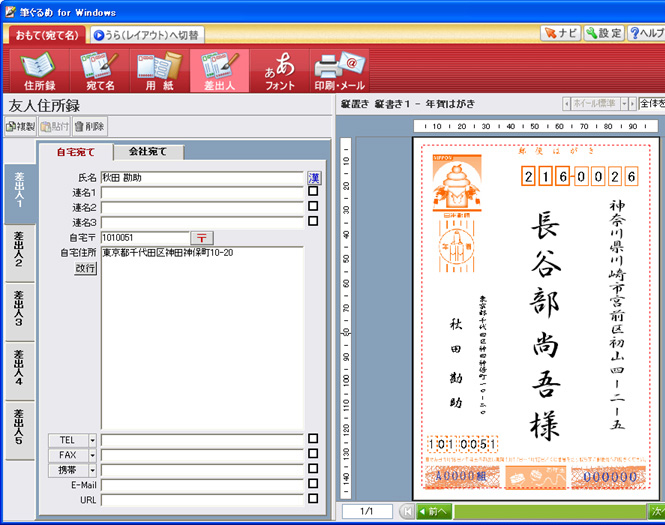Toggle the checkbox next to URL field
Screen dimensions: 665x525
[x=314, y=499]
